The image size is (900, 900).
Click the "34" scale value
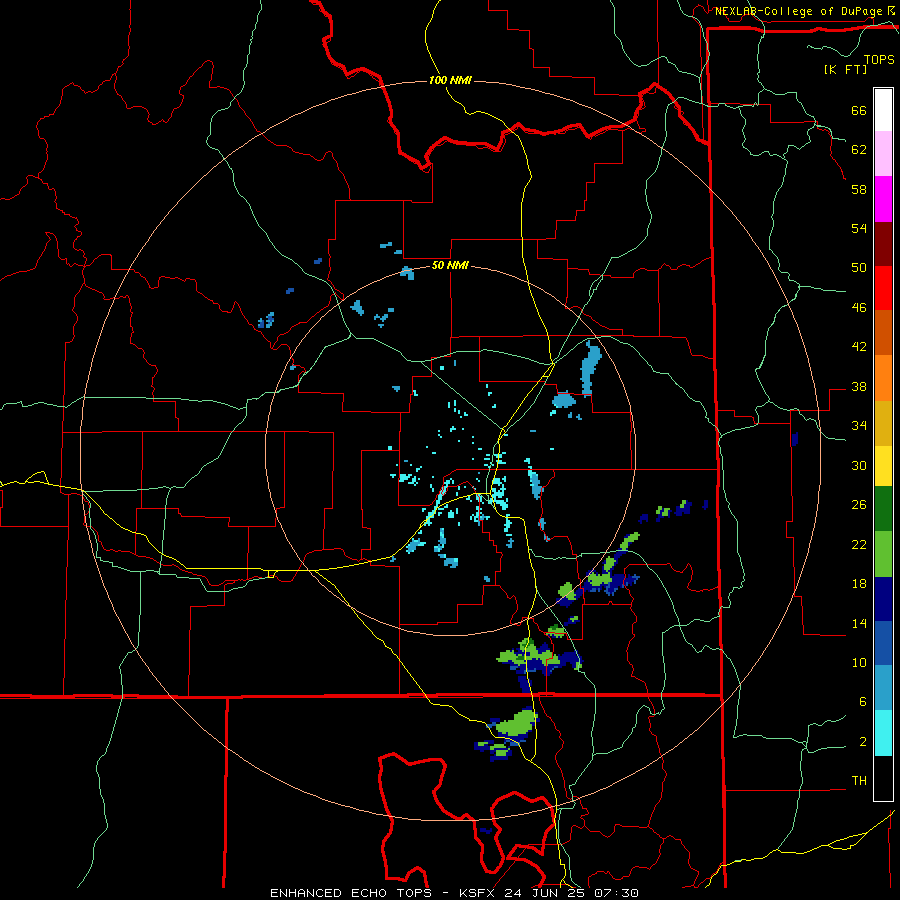859,426
